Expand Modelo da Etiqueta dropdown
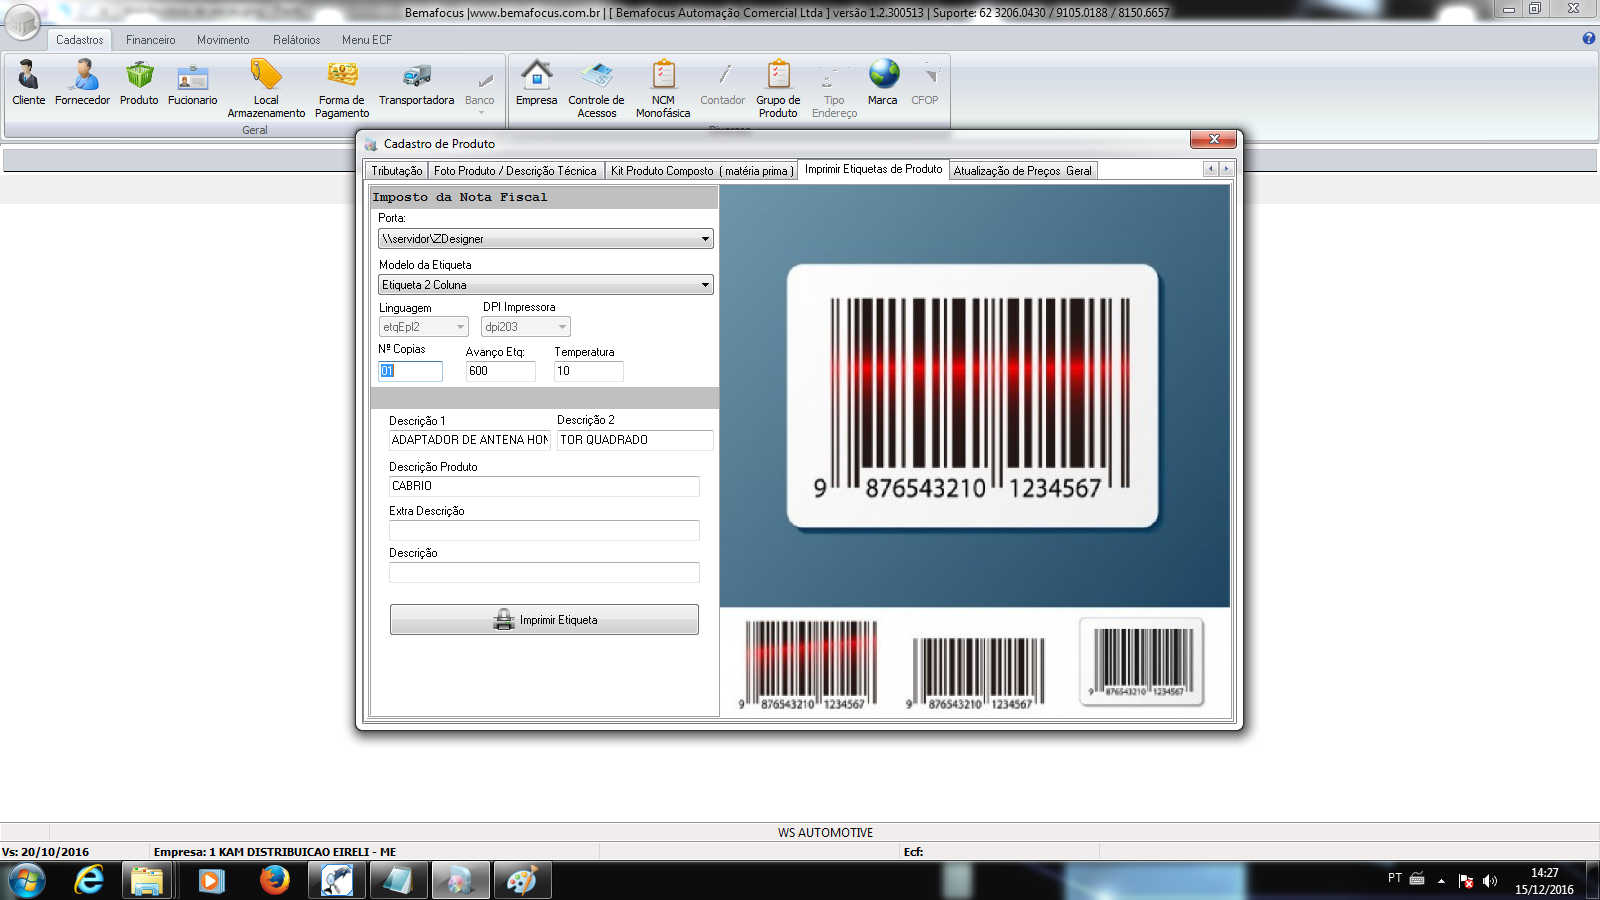 tap(705, 285)
